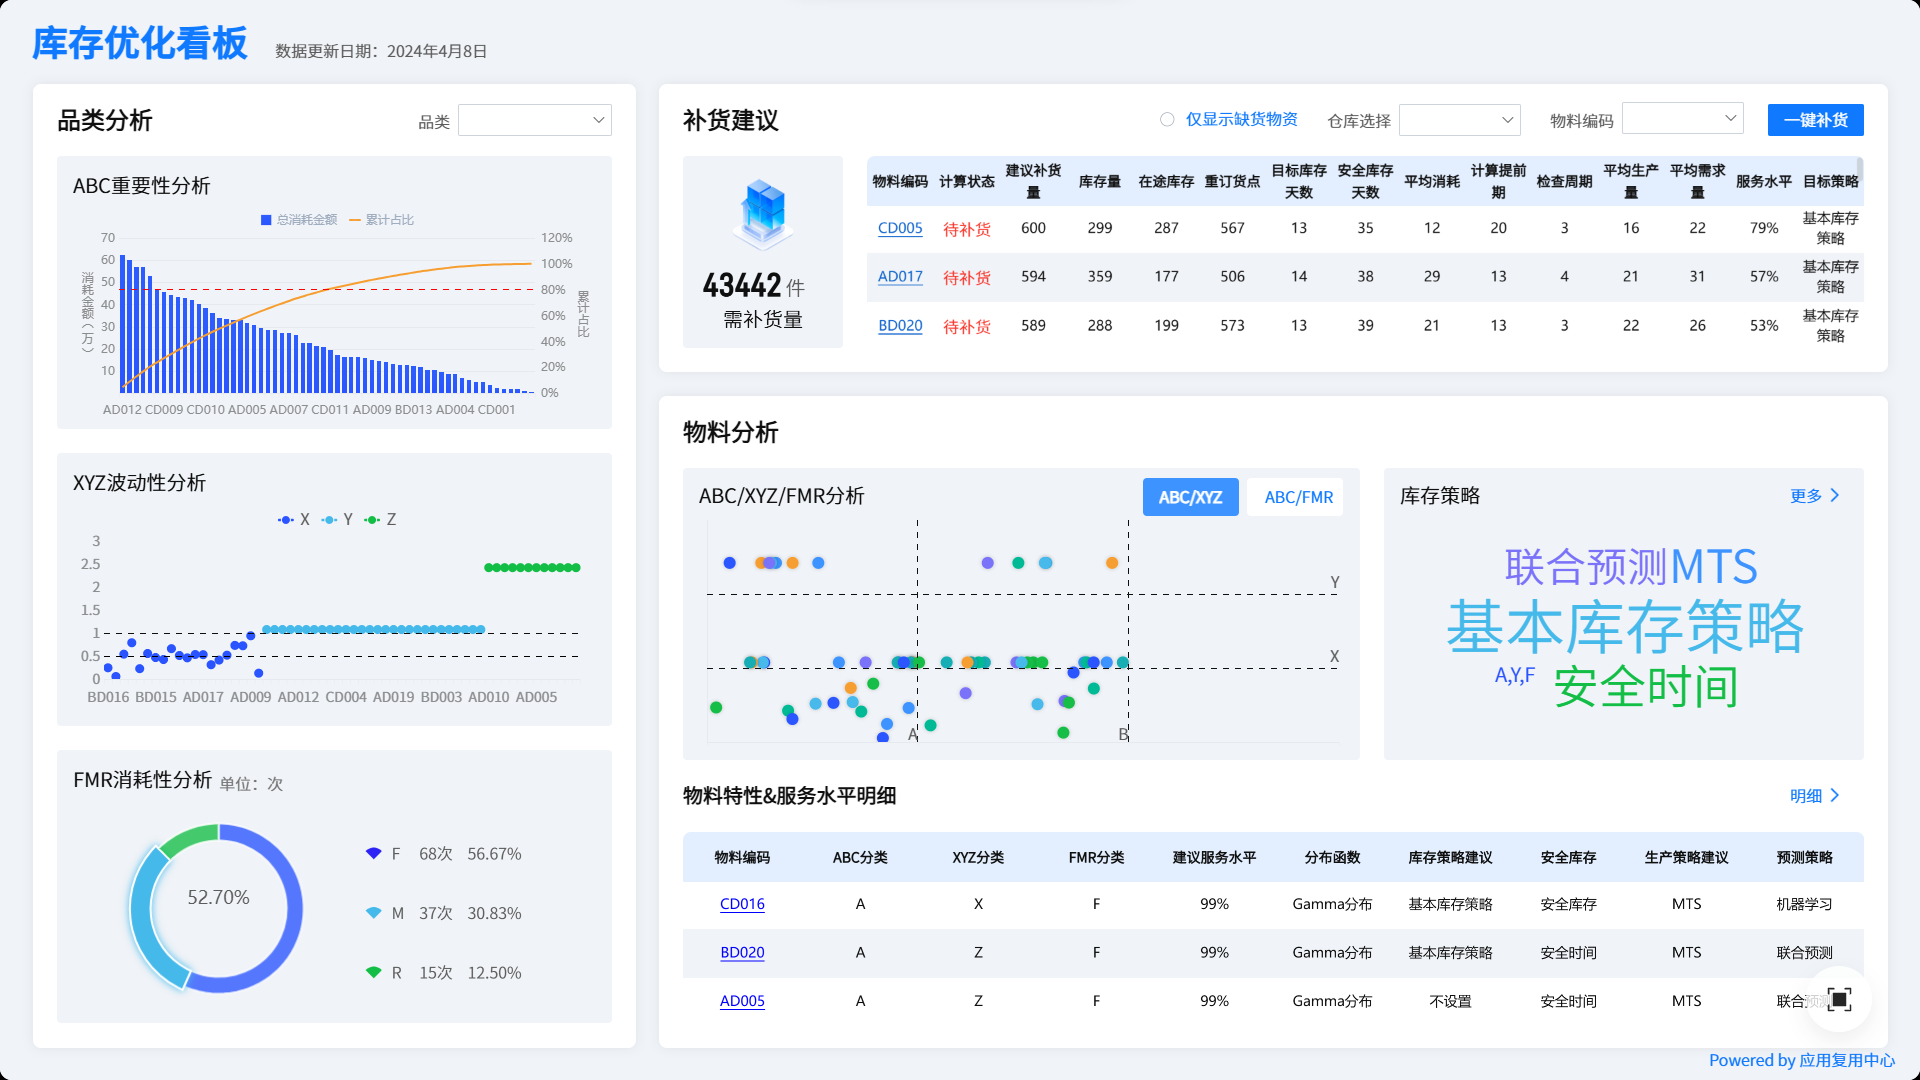
Task: Click the replenishment table vertical scrollbar
Action: point(1859,170)
